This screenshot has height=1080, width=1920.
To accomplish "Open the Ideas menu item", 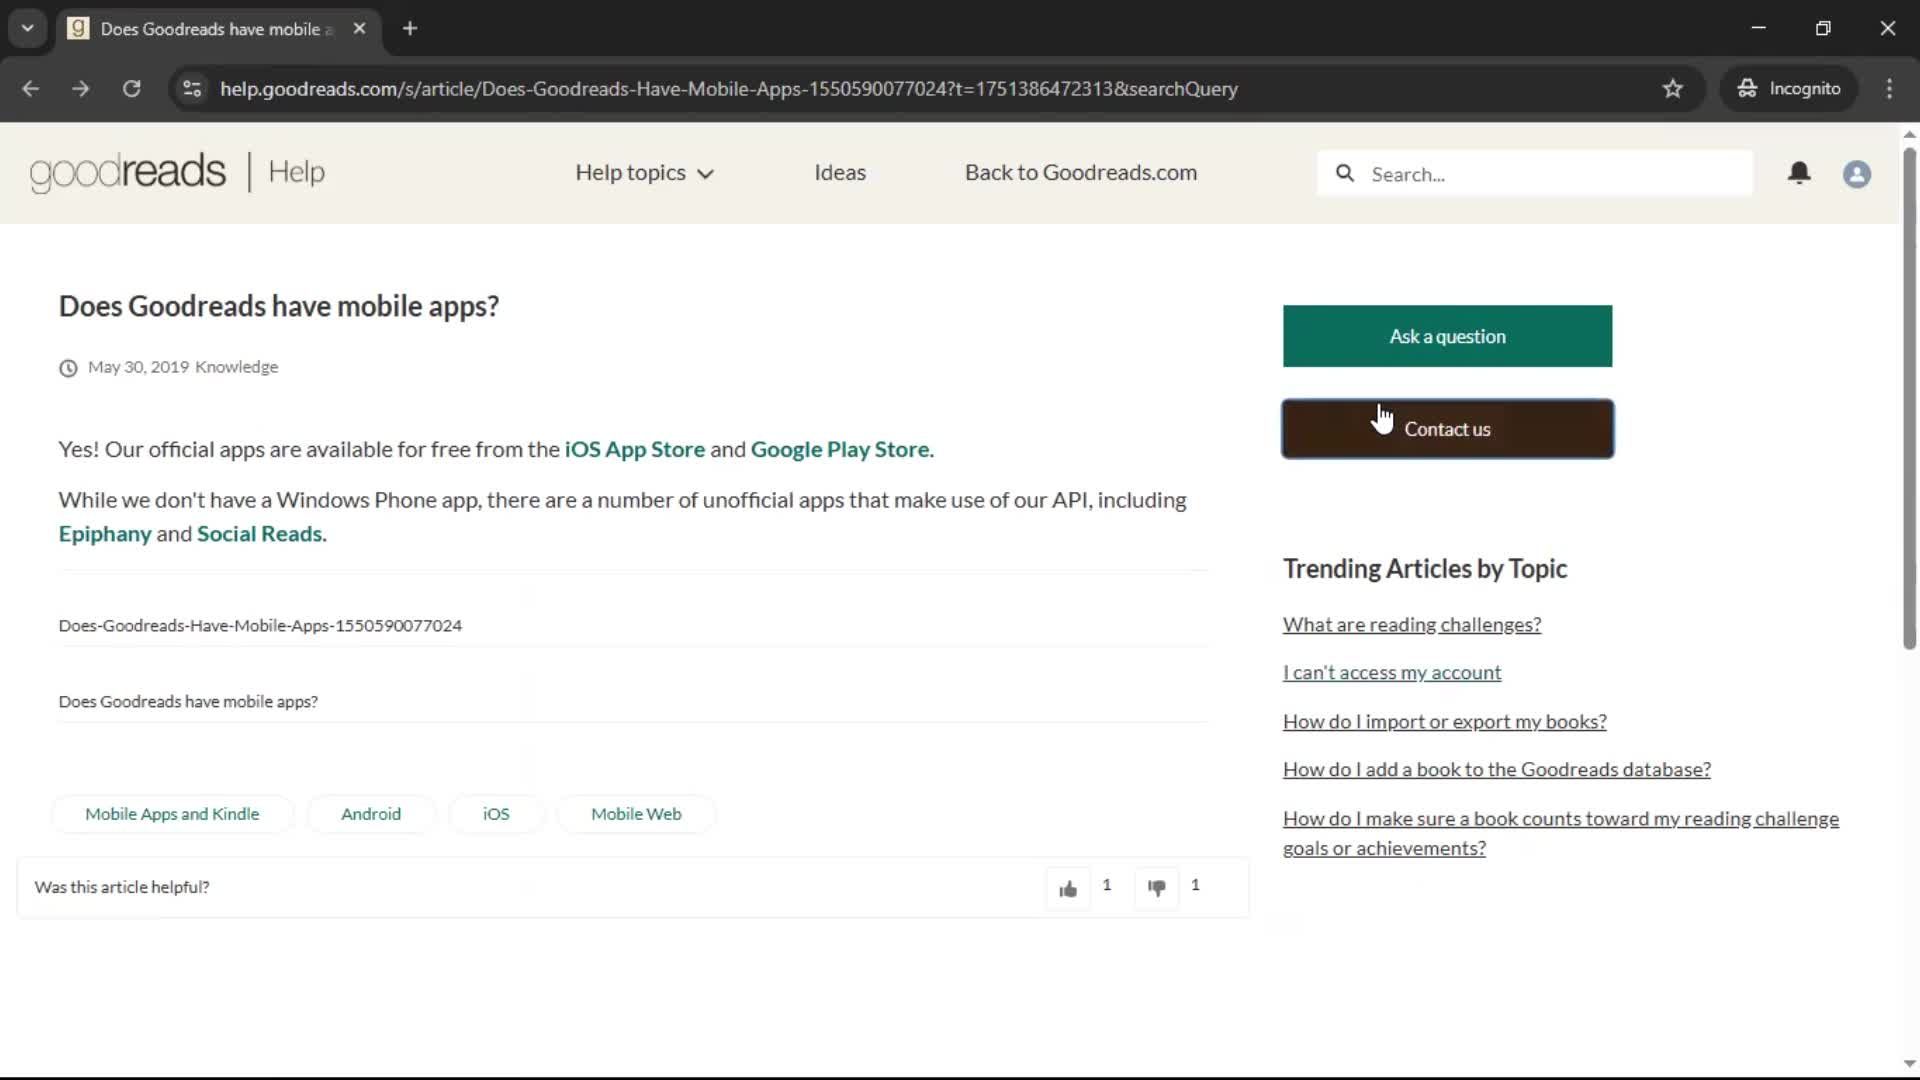I will (840, 173).
